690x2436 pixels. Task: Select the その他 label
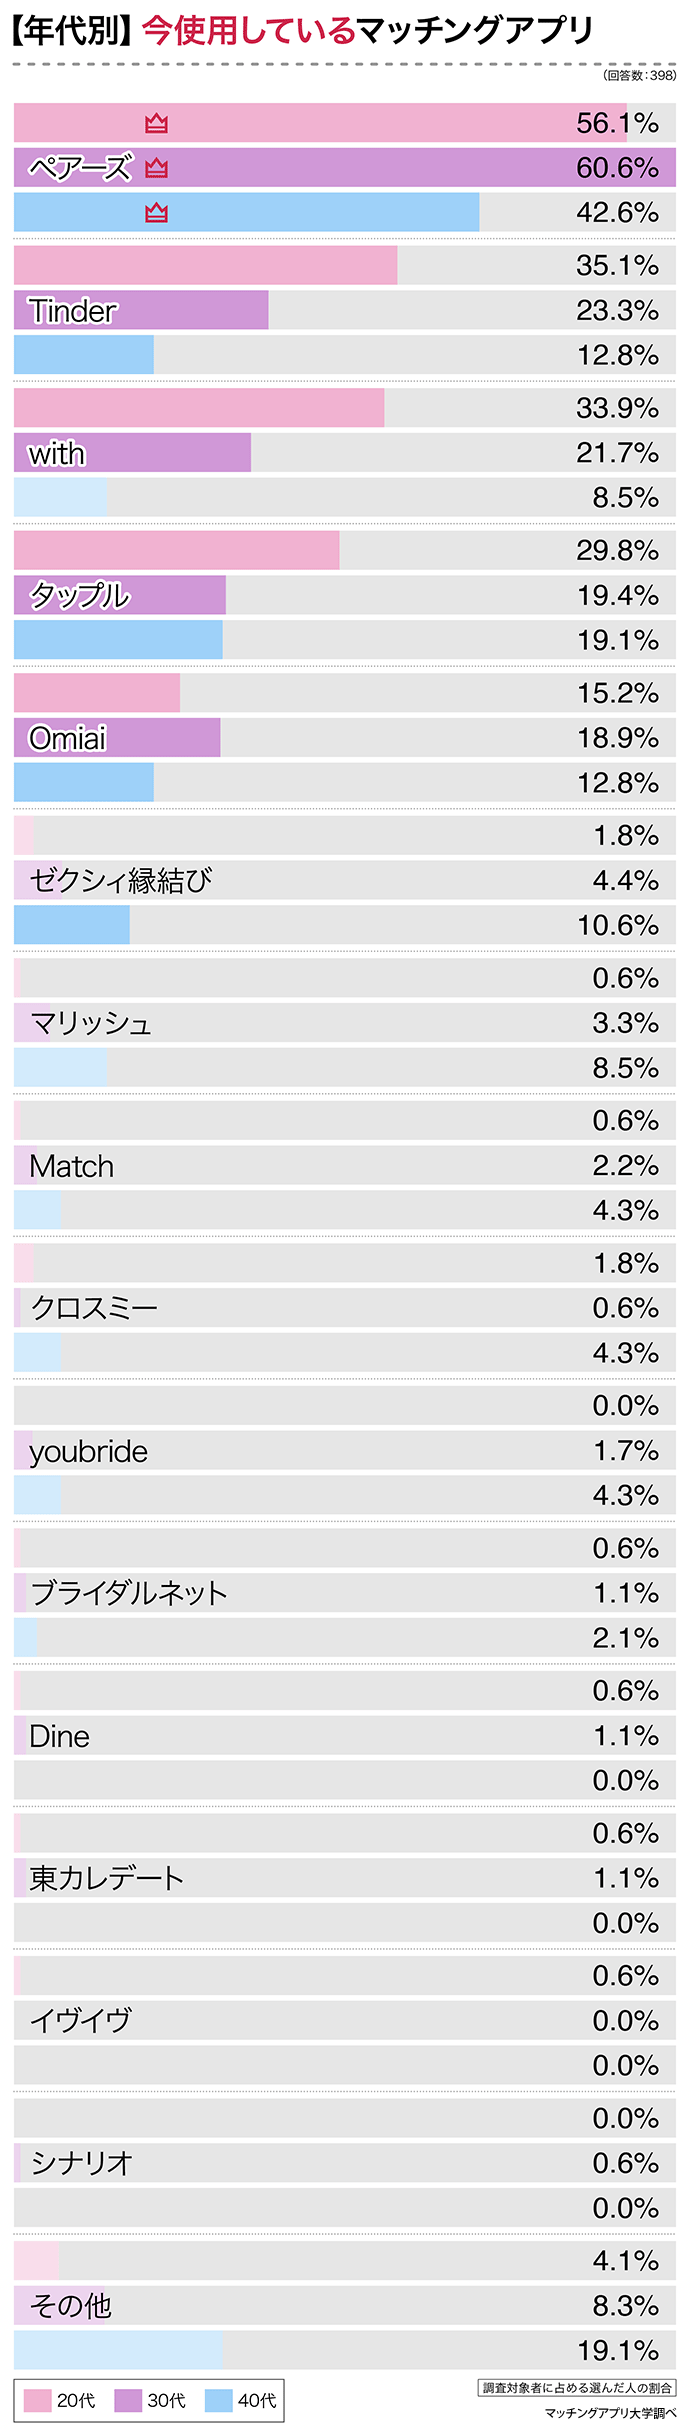70,2305
